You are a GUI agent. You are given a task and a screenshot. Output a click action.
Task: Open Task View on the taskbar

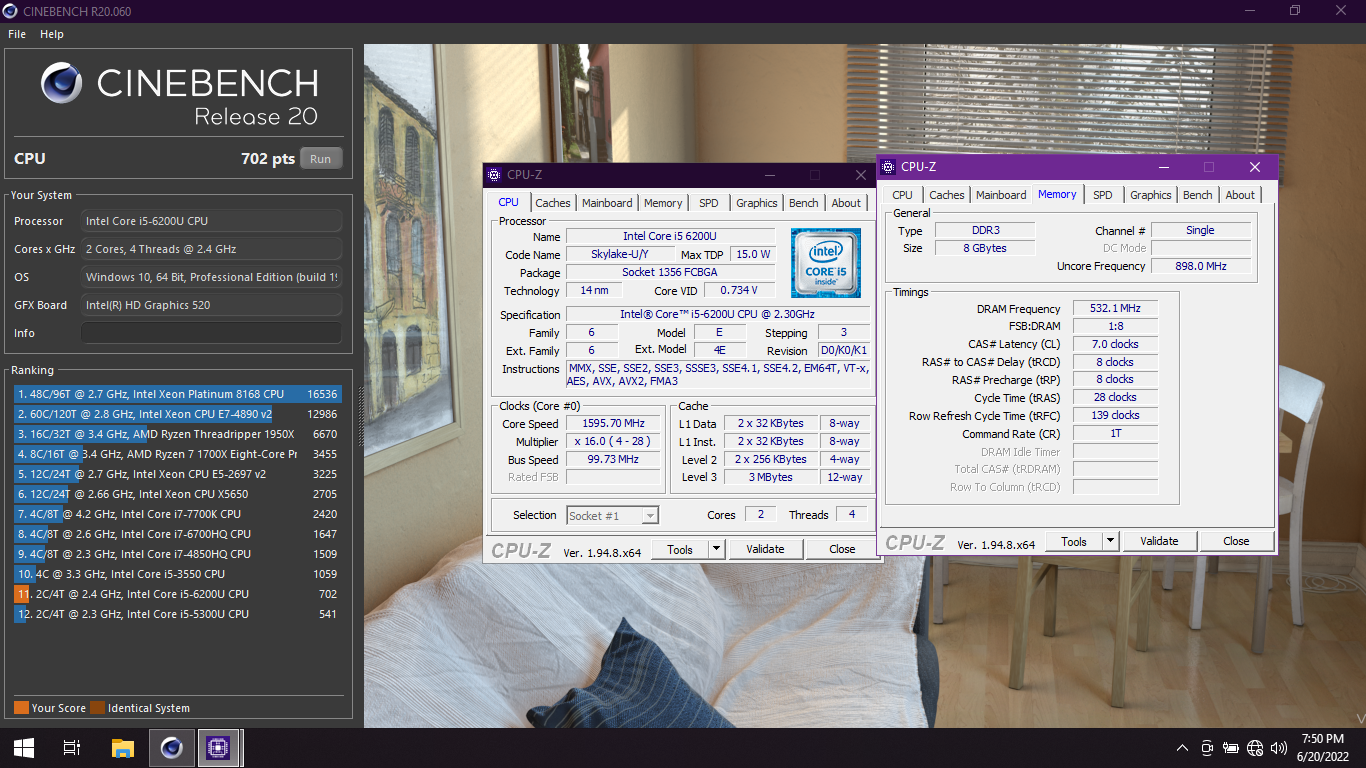[x=72, y=748]
